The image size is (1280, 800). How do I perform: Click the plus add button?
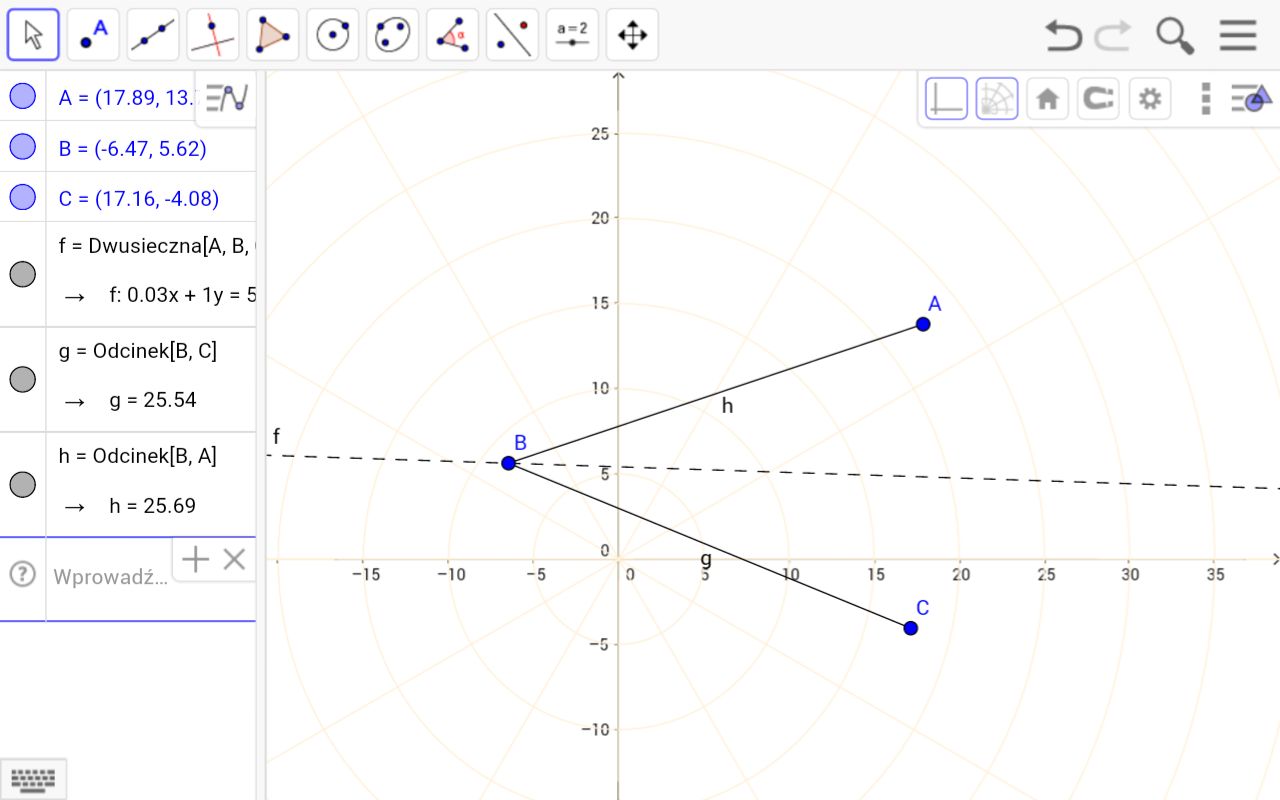pyautogui.click(x=195, y=559)
